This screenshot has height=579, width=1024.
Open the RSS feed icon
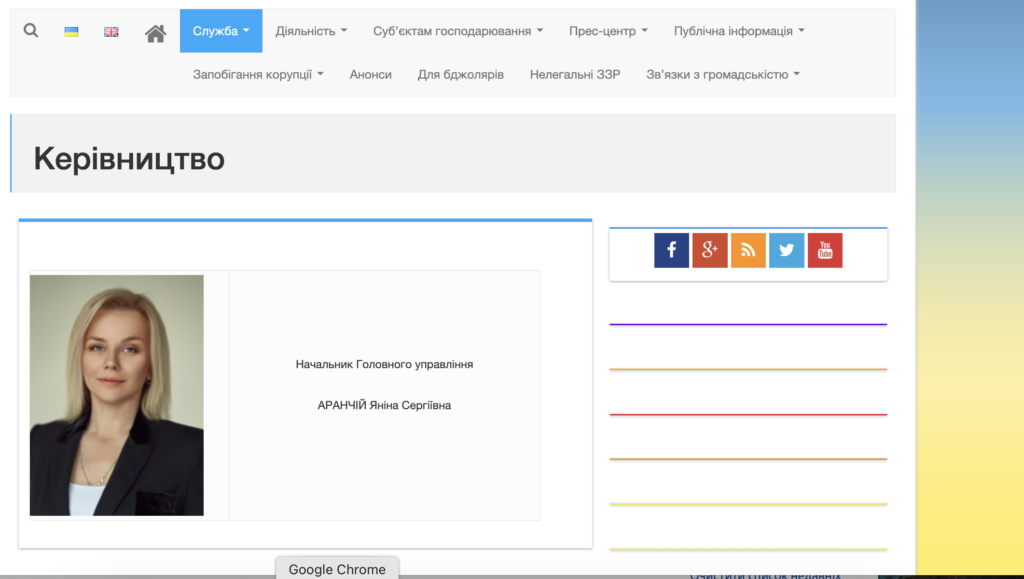[748, 250]
